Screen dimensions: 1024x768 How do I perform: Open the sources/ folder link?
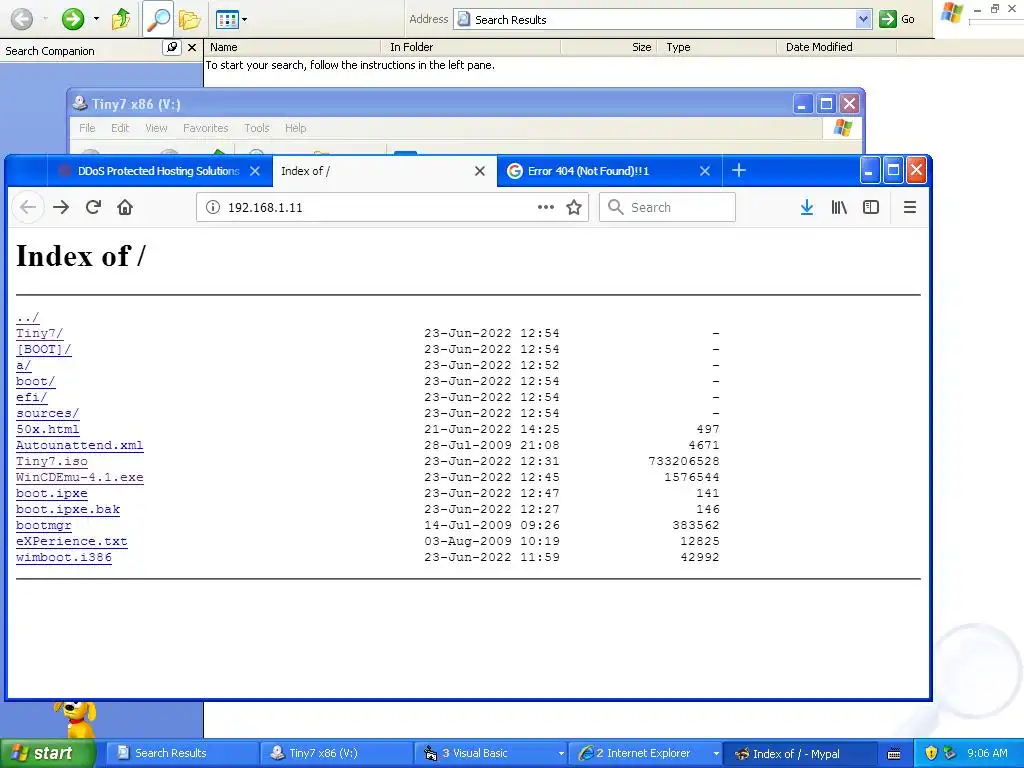[x=47, y=413]
